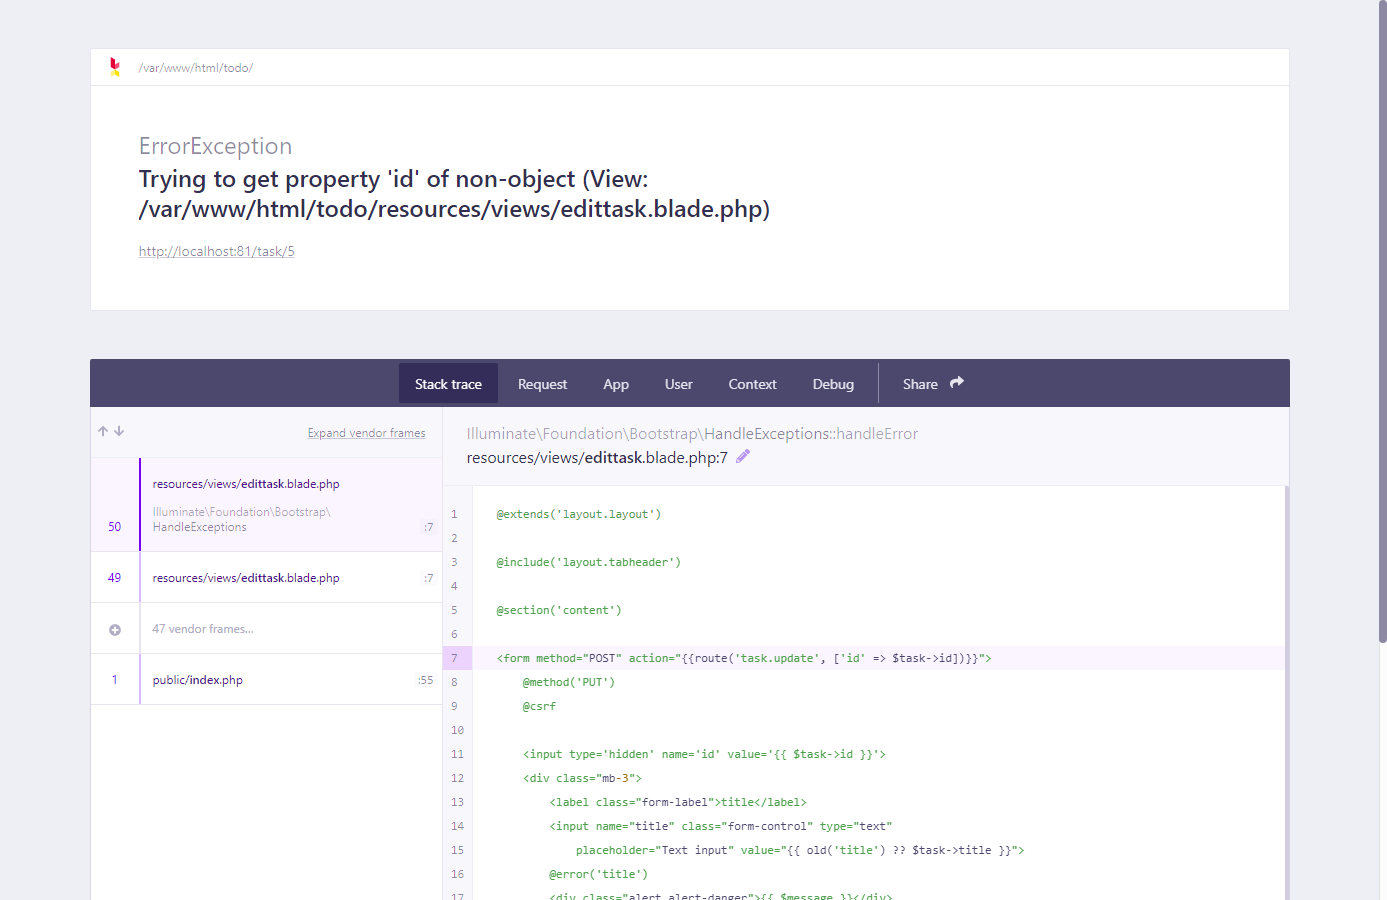Expand the 47 vendor frames row
Image resolution: width=1387 pixels, height=900 pixels.
click(203, 629)
